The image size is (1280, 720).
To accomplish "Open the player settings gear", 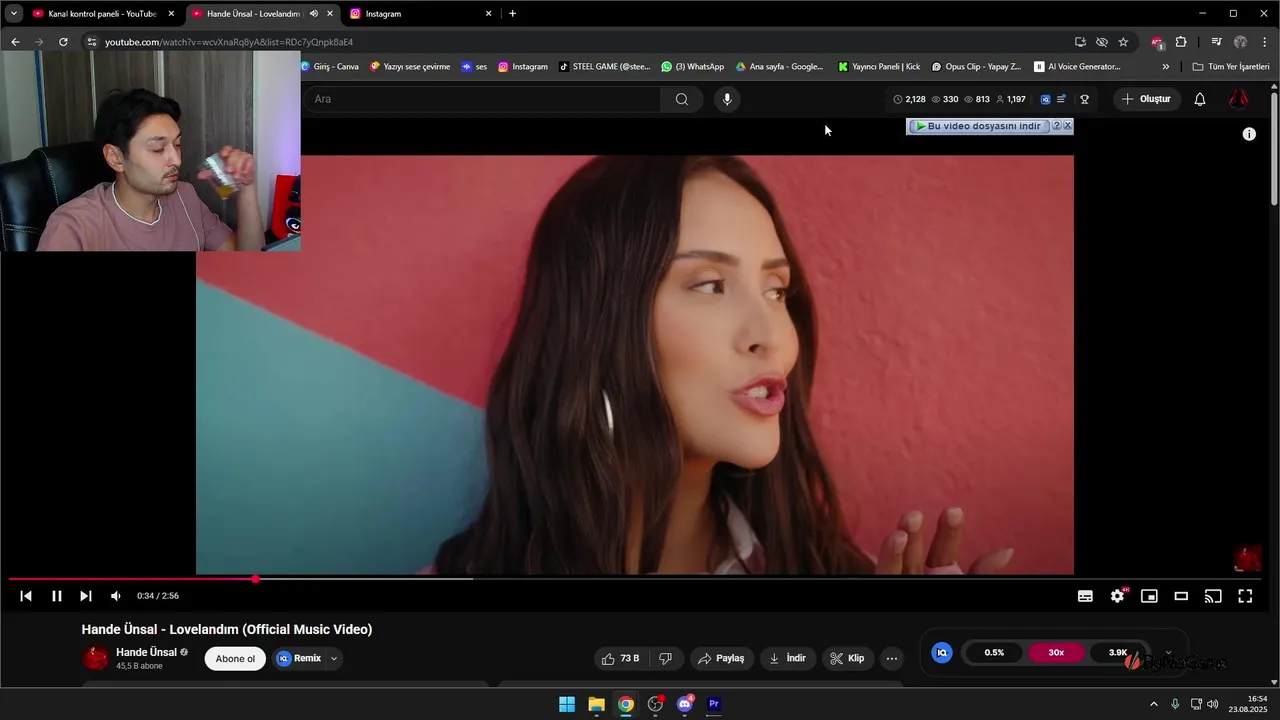I will pyautogui.click(x=1117, y=596).
